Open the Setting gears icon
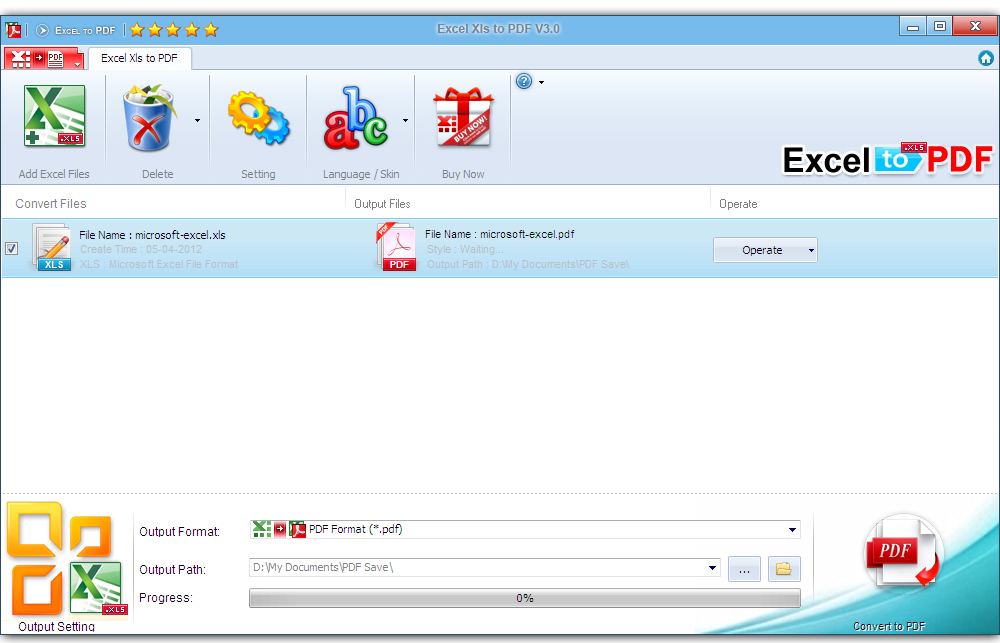Screen dimensions: 1000x643 (258, 118)
